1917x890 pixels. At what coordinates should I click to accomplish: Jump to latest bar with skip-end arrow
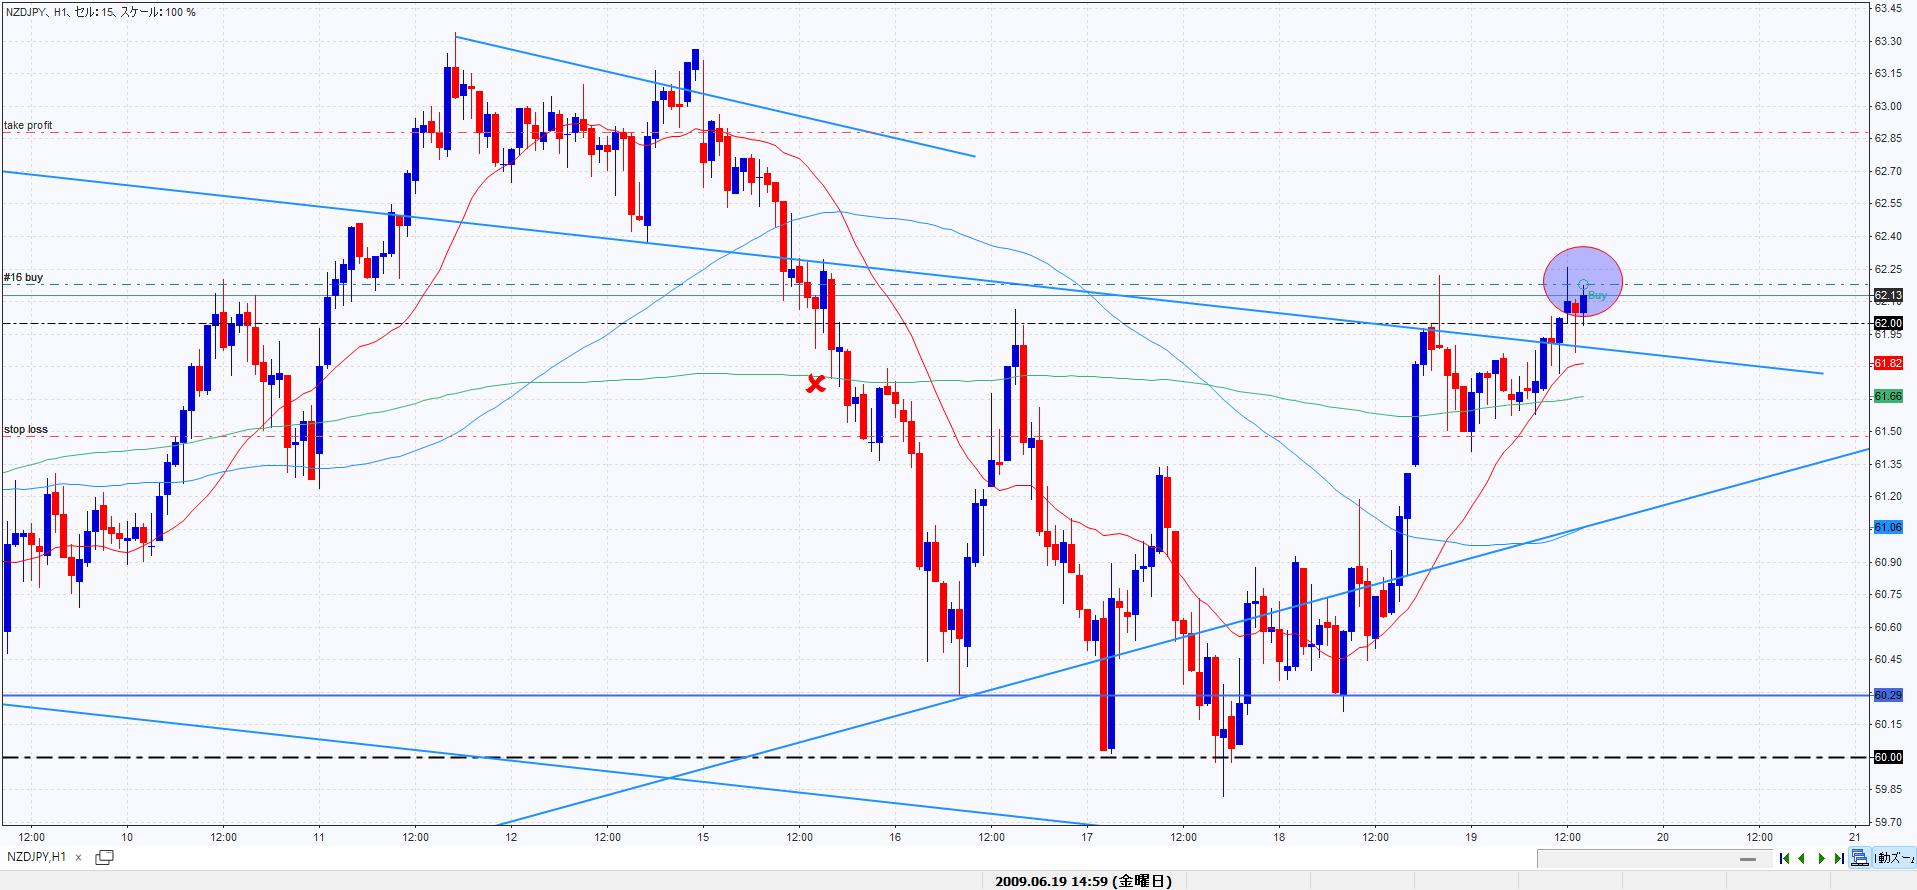click(x=1839, y=858)
